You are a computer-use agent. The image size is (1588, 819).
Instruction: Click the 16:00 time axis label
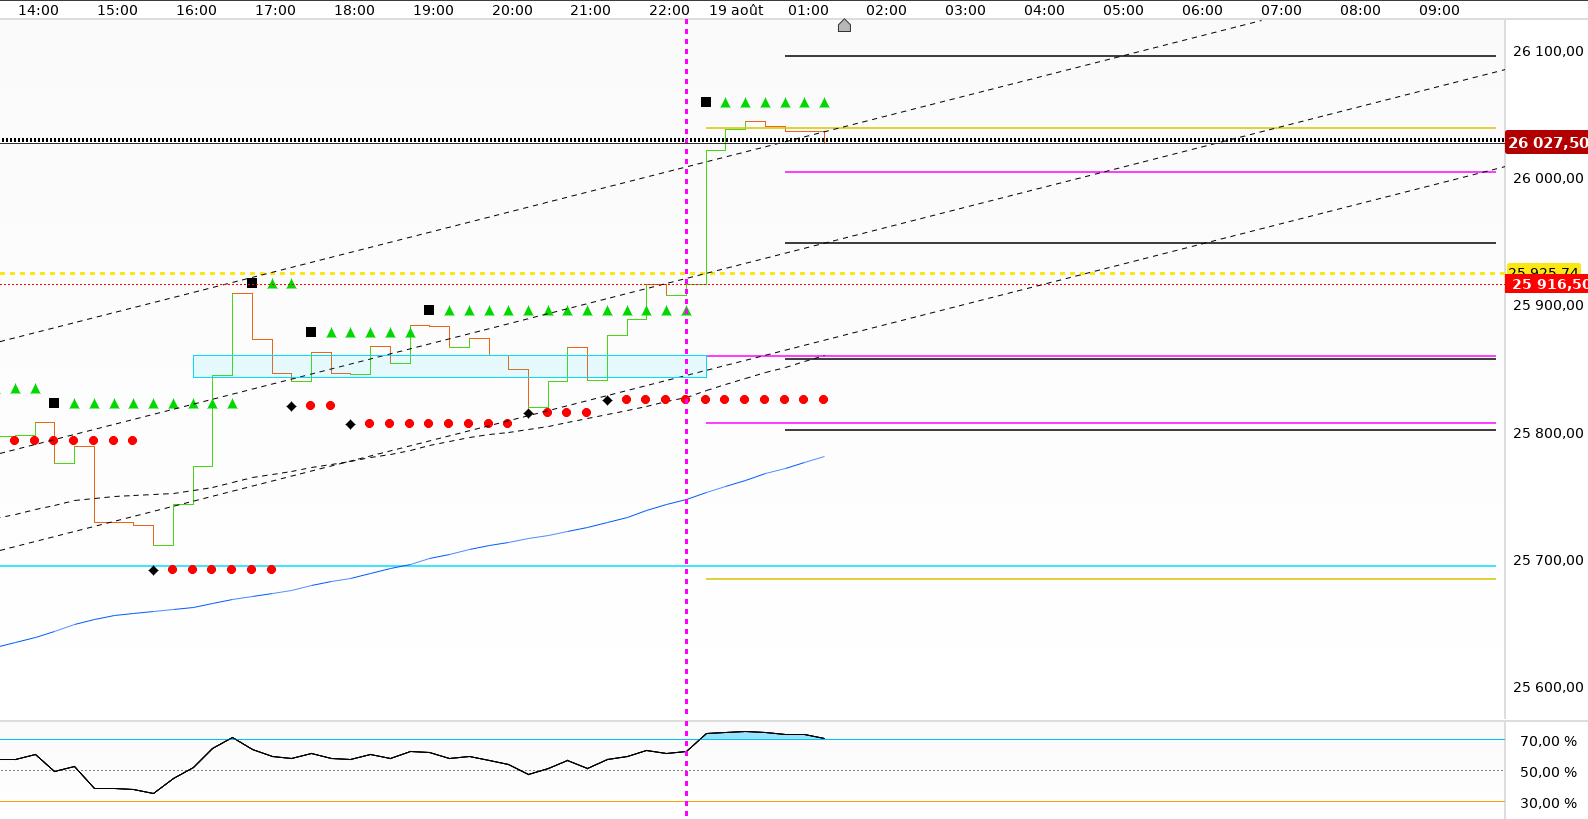(196, 10)
